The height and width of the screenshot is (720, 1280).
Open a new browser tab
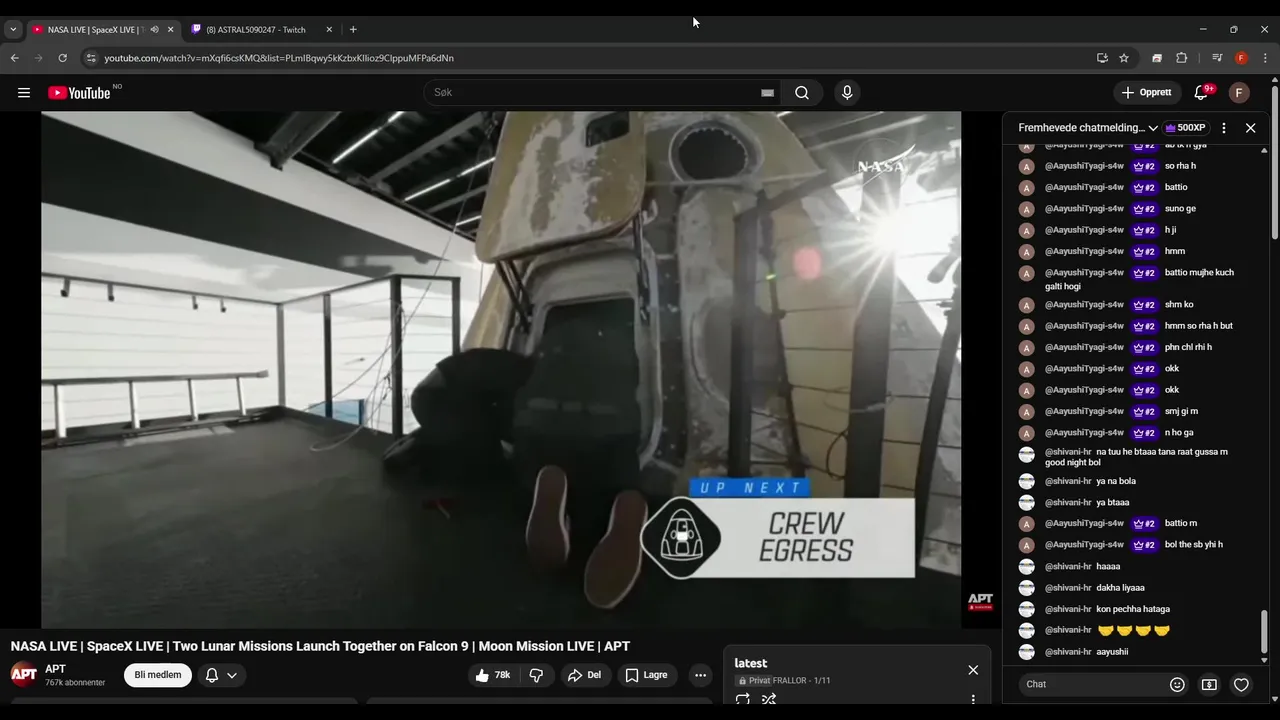tap(353, 30)
